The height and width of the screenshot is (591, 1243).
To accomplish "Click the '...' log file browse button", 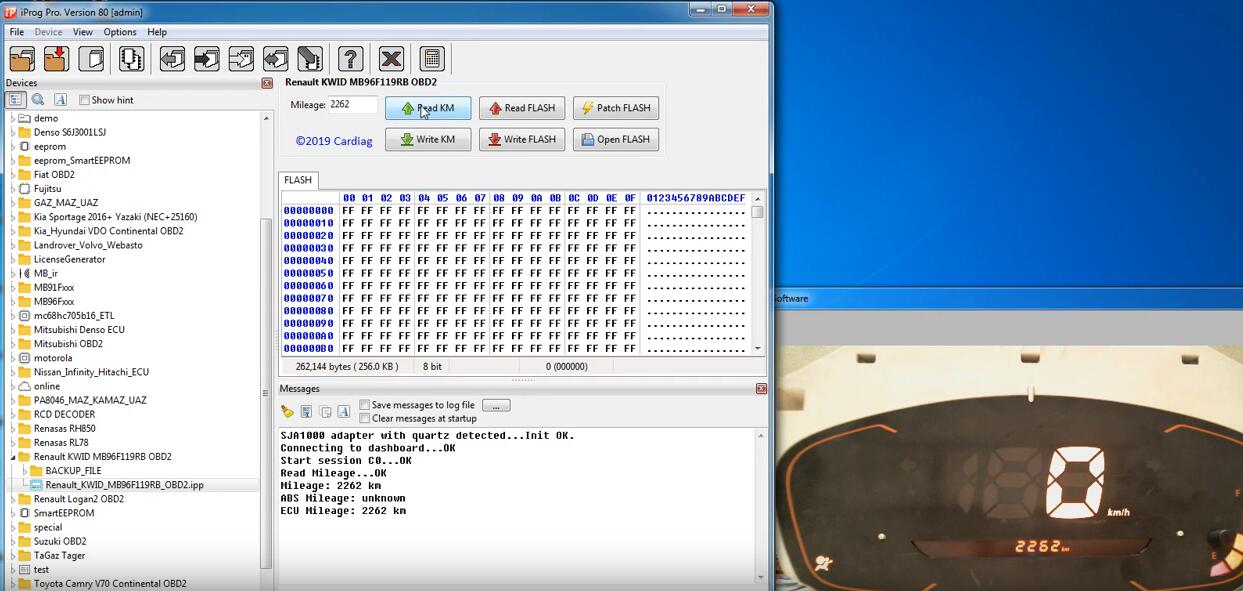I will pos(496,405).
